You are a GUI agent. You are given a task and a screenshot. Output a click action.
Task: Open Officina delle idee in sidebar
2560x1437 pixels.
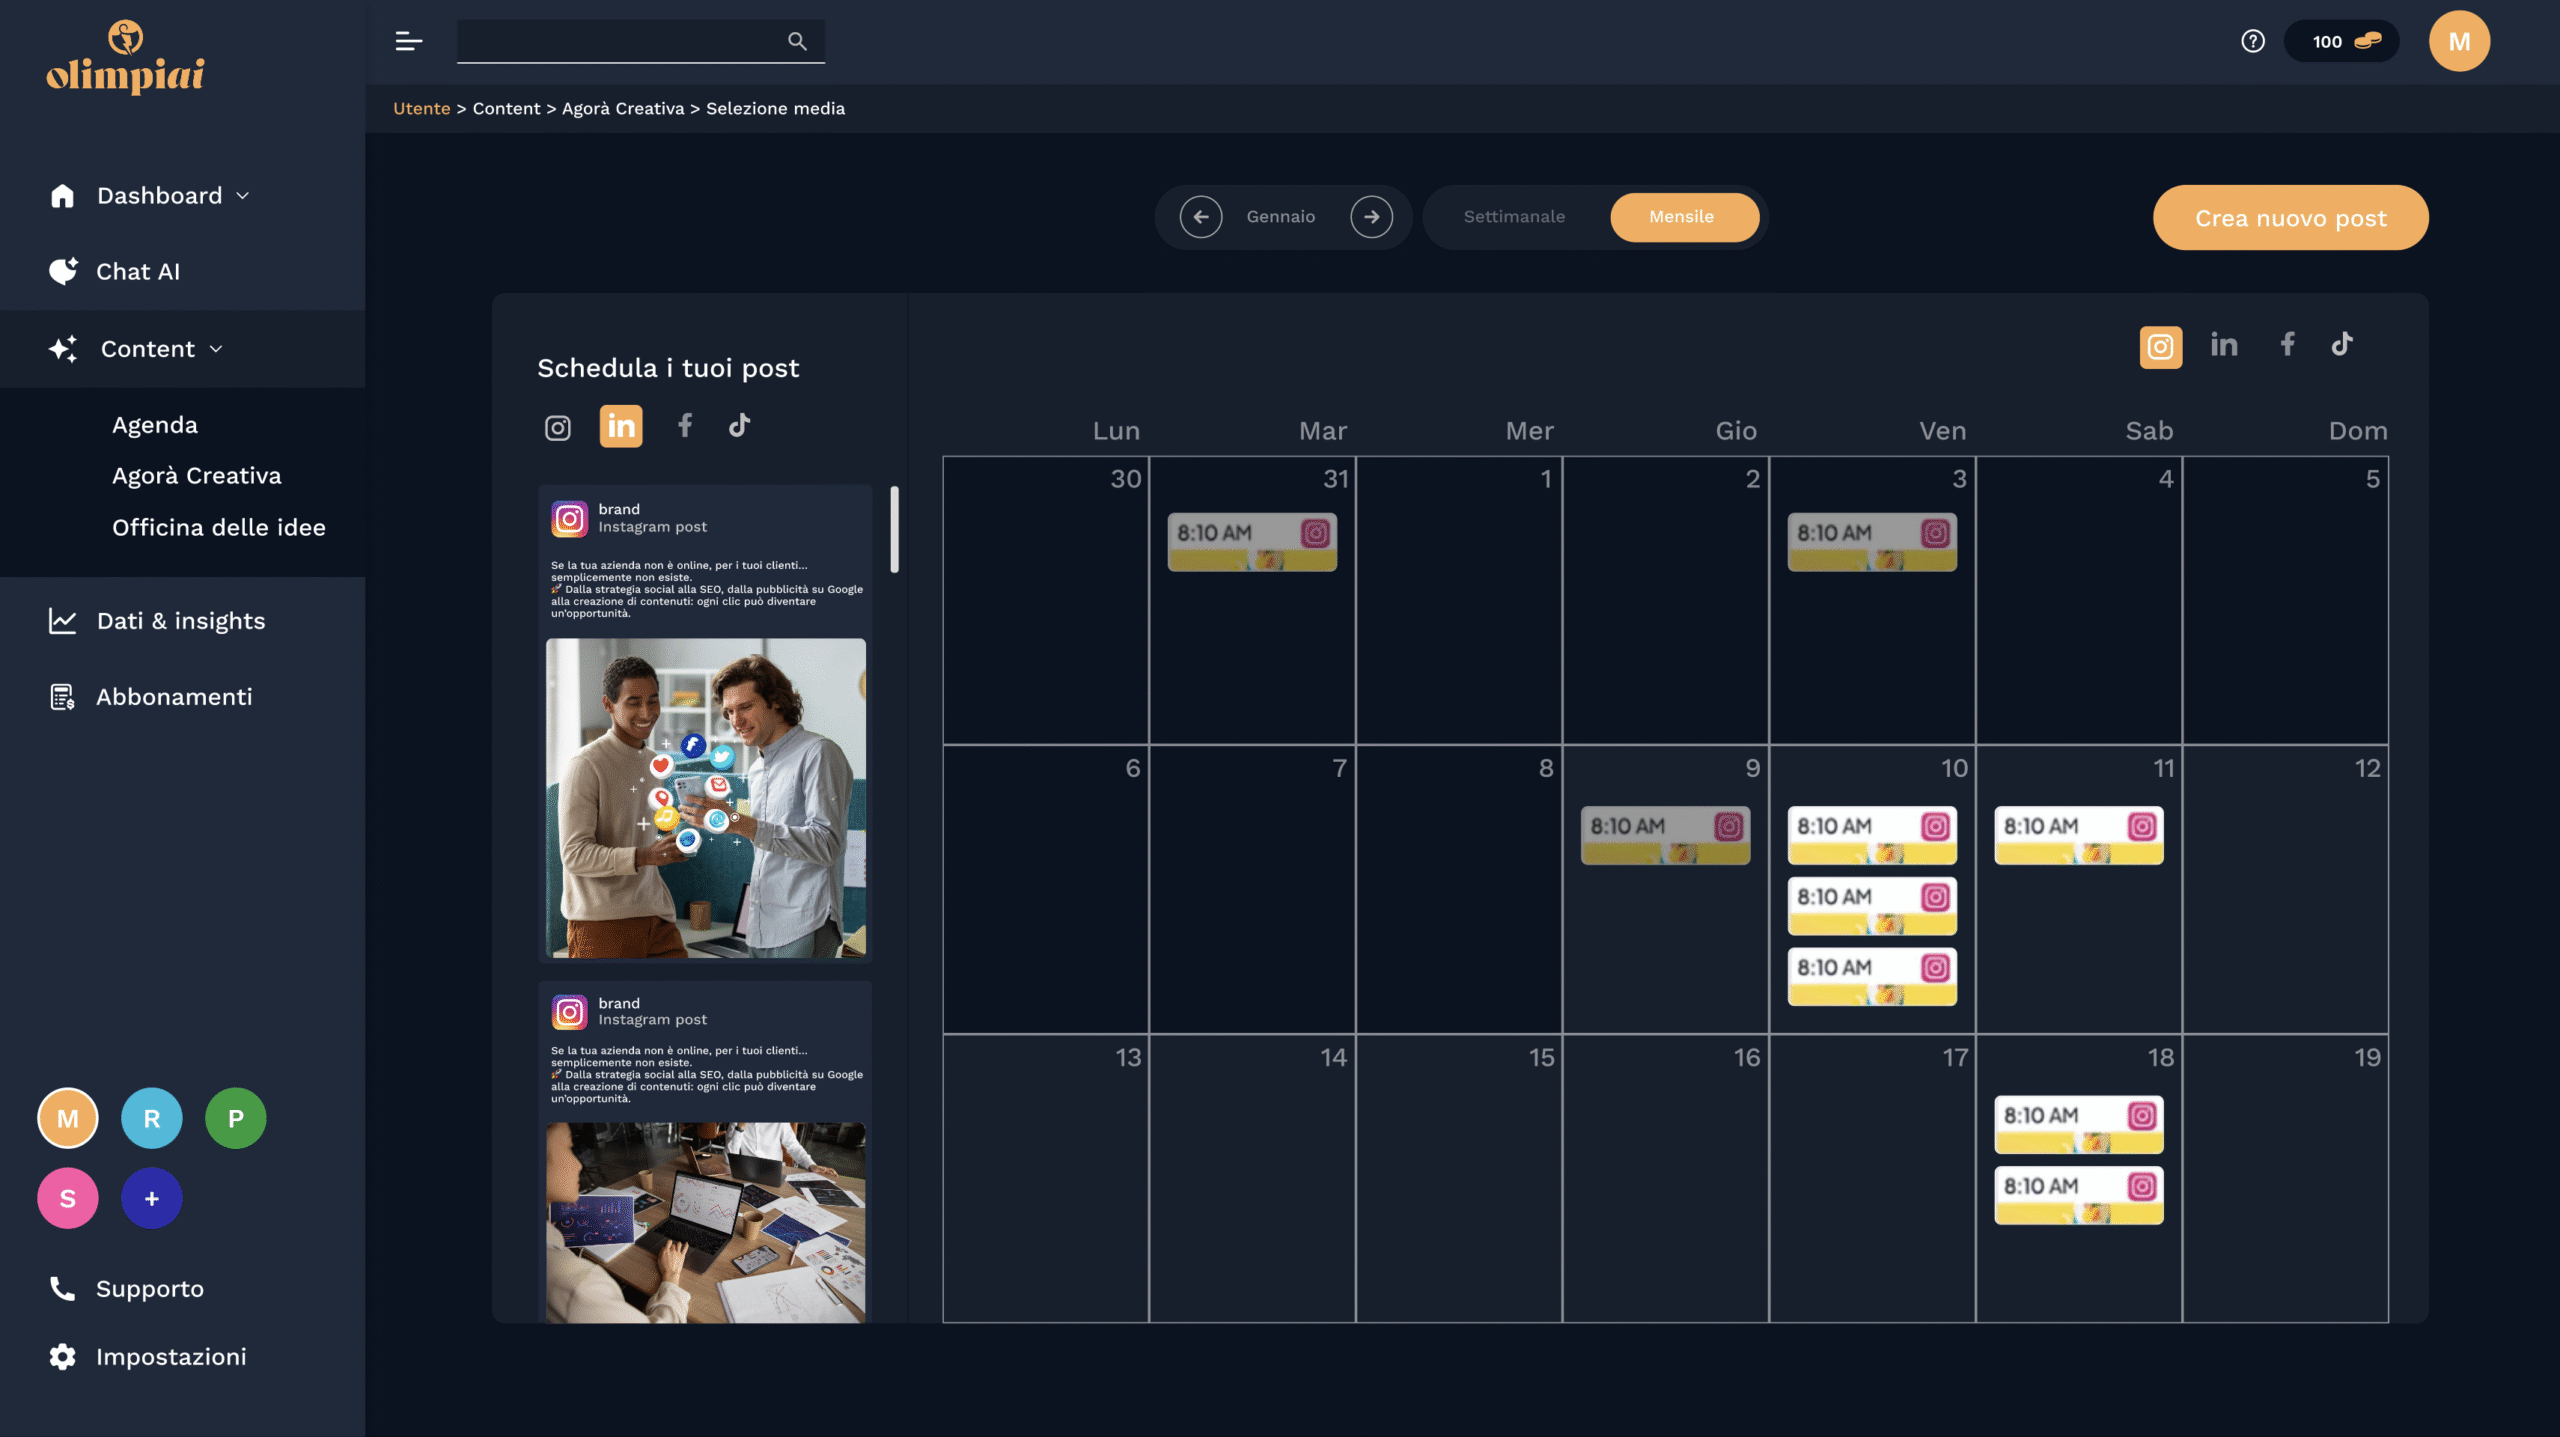219,527
